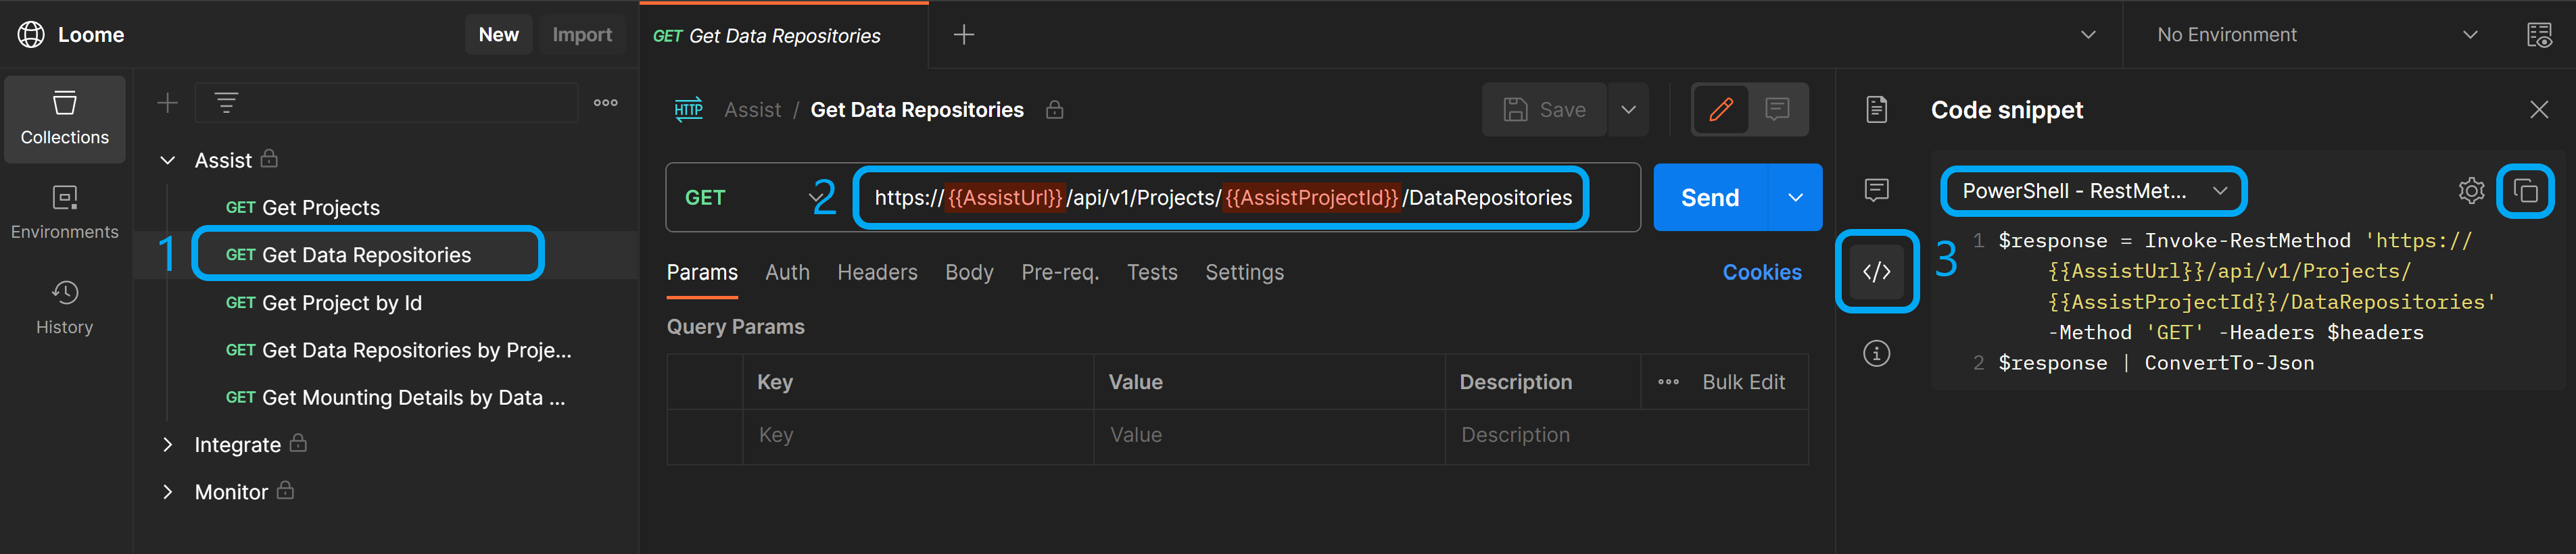The image size is (2576, 554).
Task: Open the History sidebar panel
Action: click(65, 307)
